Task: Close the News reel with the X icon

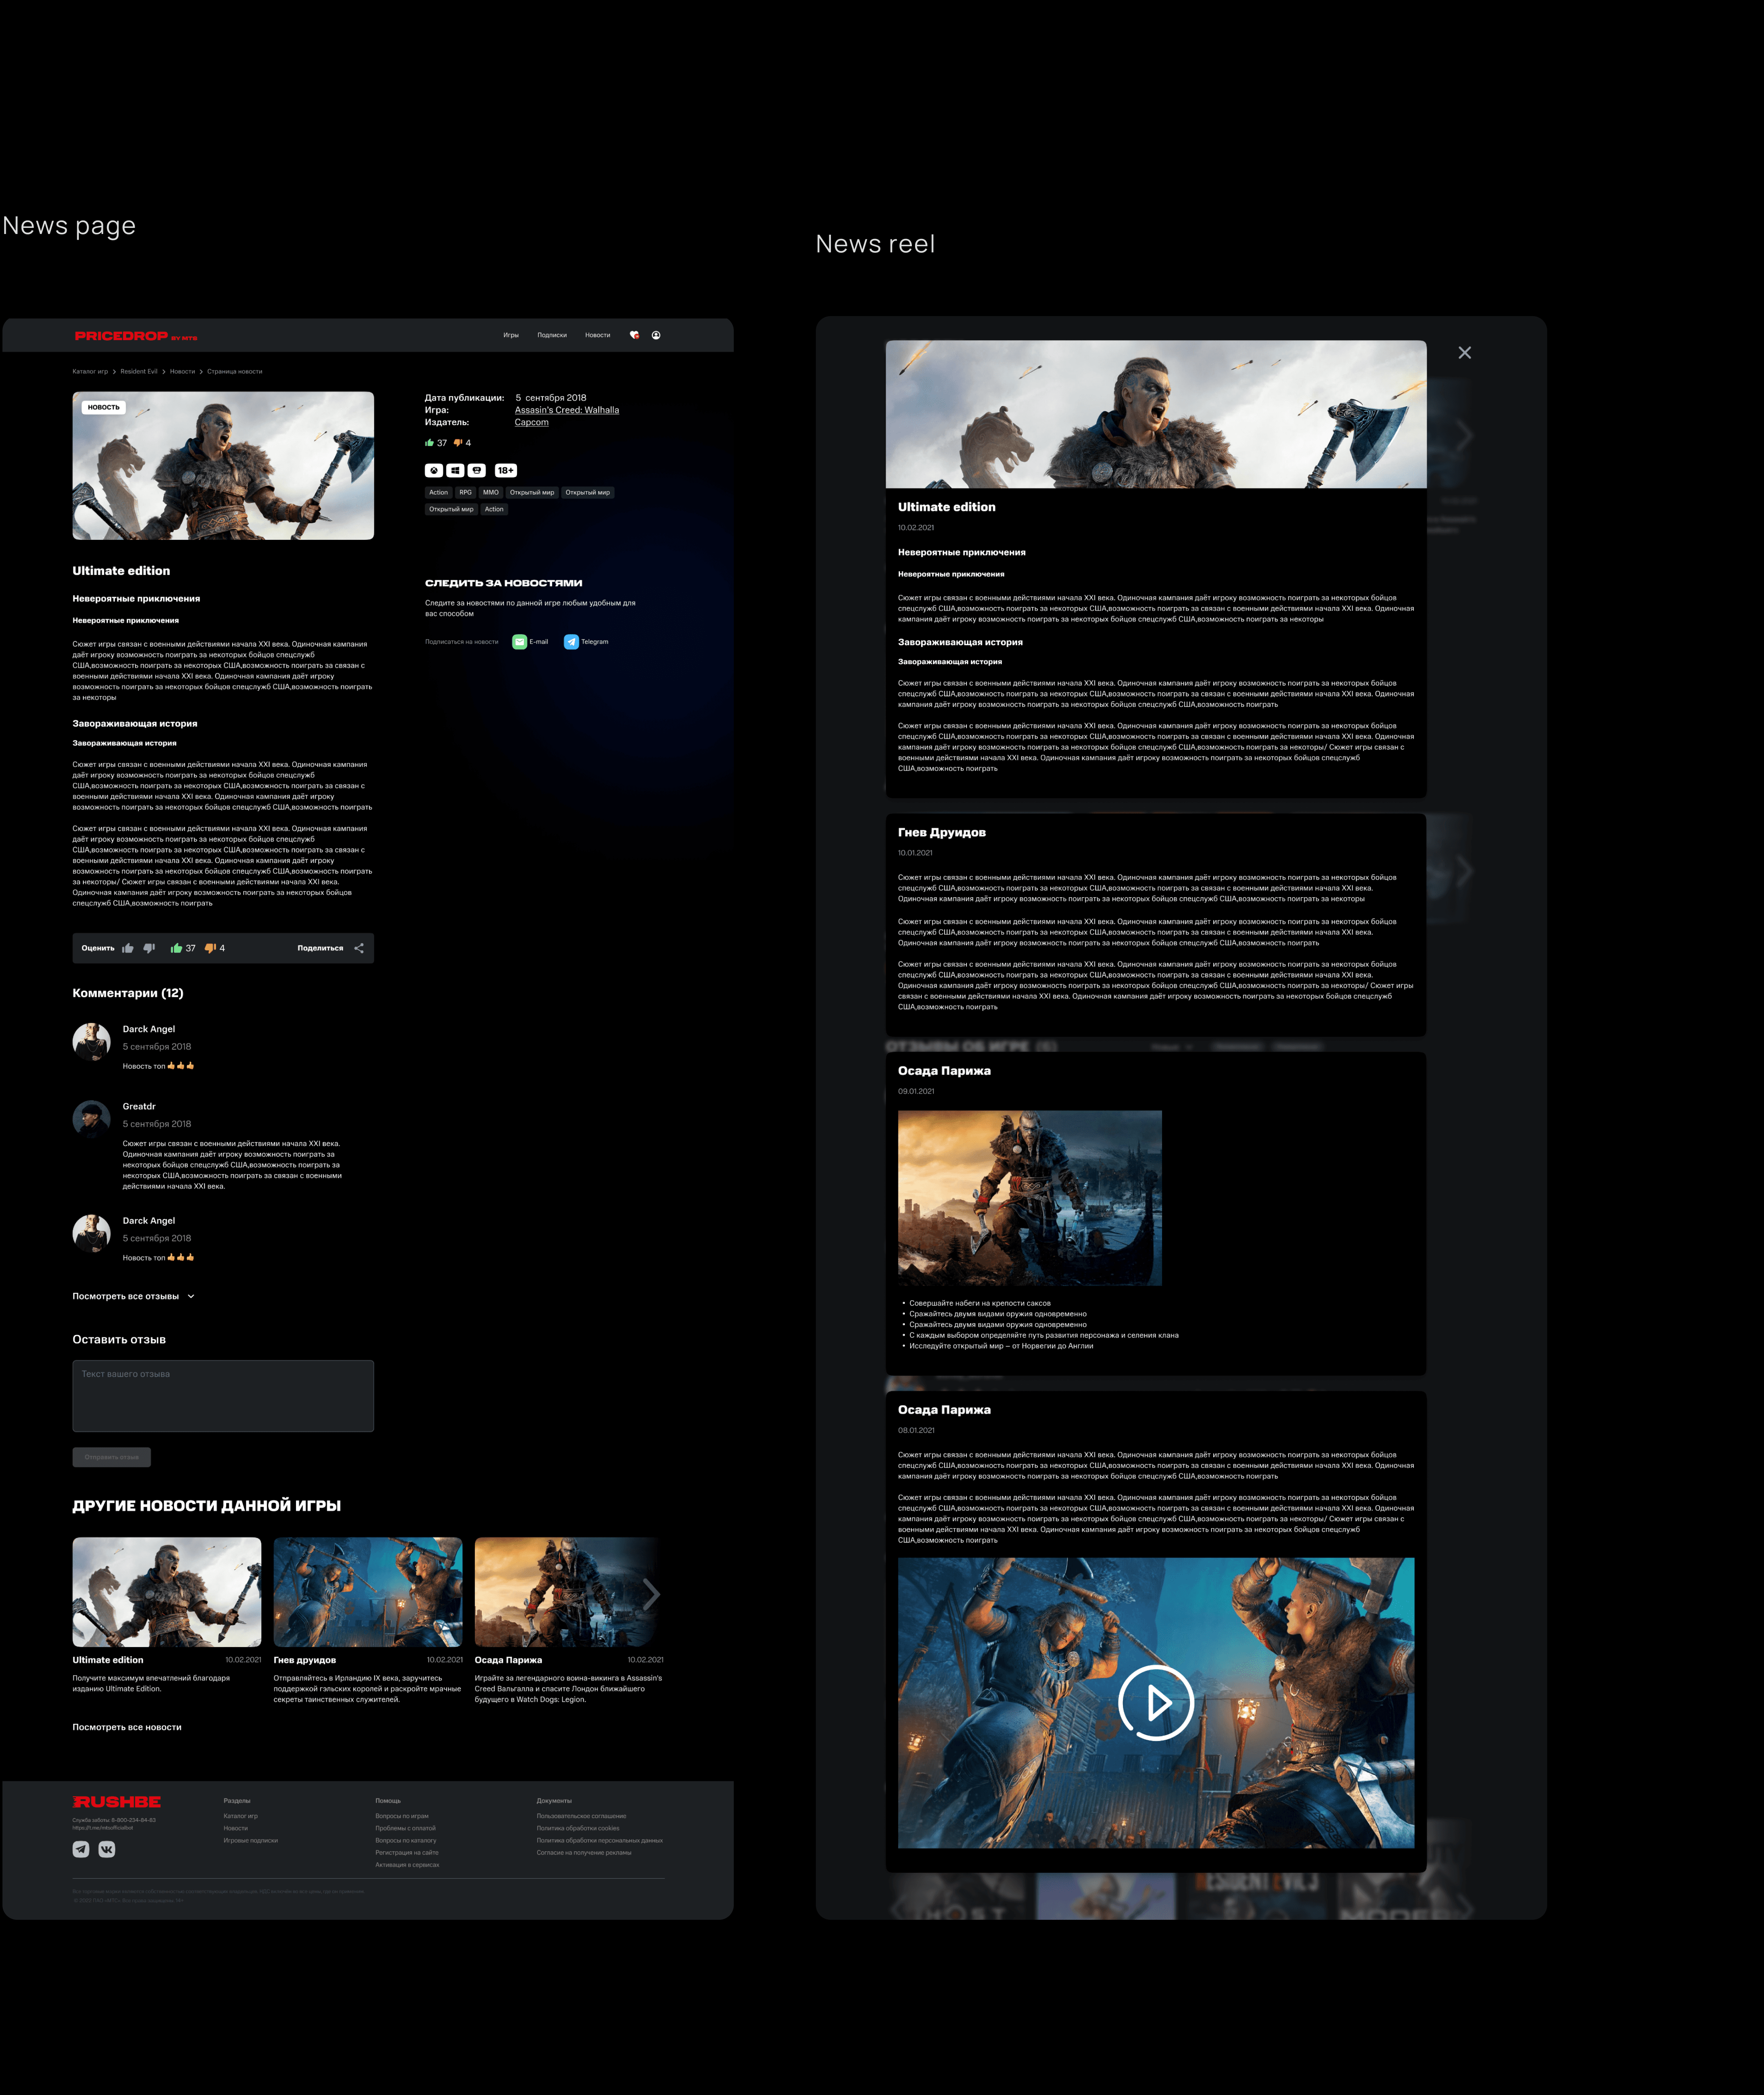Action: 1465,353
